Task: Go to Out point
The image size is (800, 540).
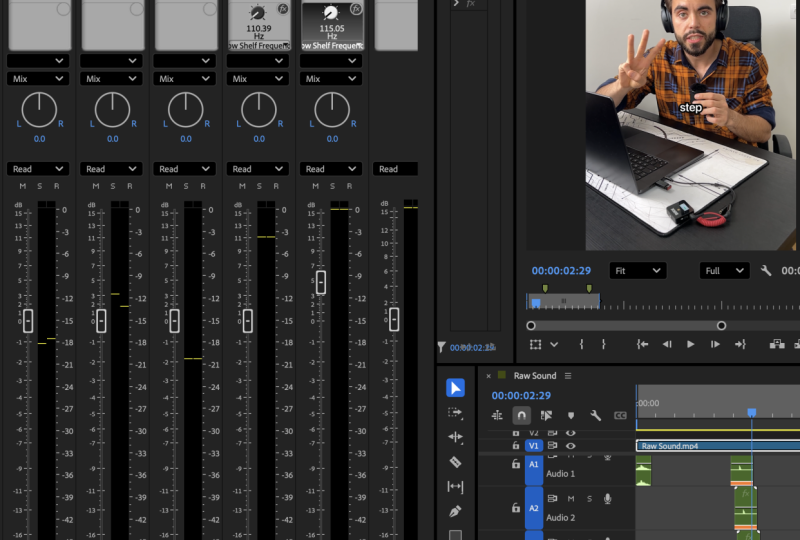Action: pyautogui.click(x=740, y=345)
